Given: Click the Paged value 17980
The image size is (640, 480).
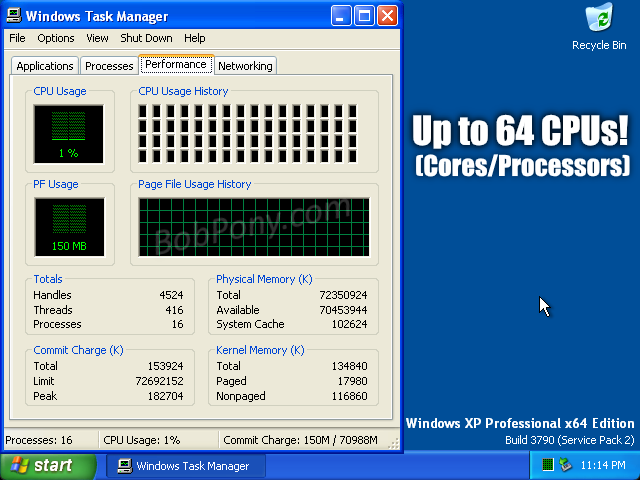Looking at the screenshot, I should 352,381.
